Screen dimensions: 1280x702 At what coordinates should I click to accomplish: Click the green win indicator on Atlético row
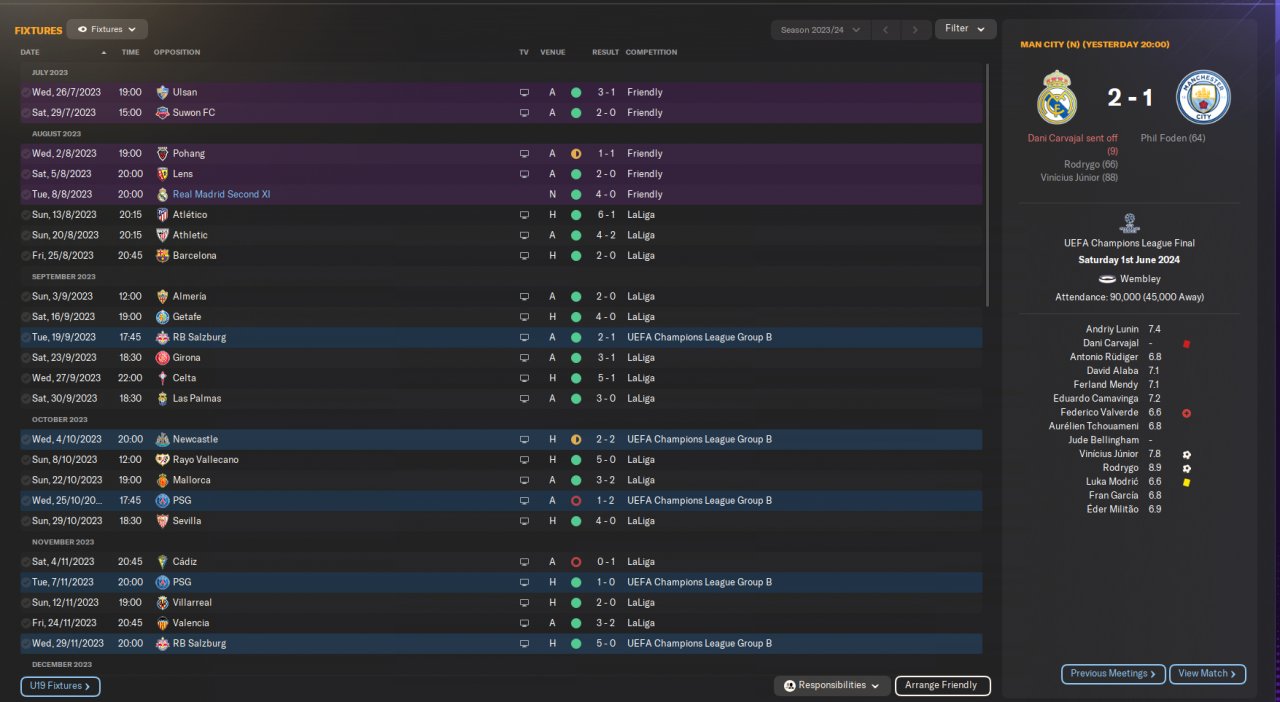coord(576,215)
